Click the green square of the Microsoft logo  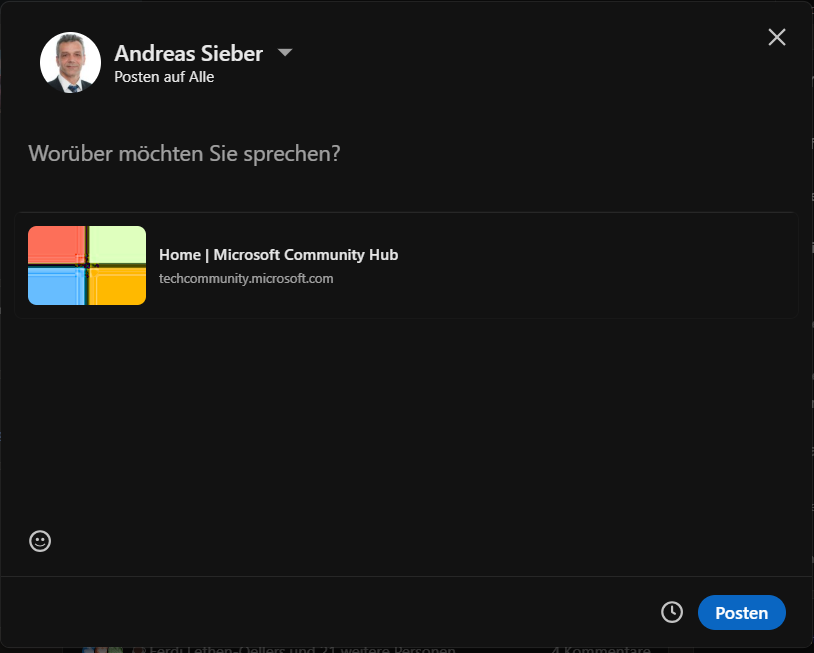tap(117, 244)
